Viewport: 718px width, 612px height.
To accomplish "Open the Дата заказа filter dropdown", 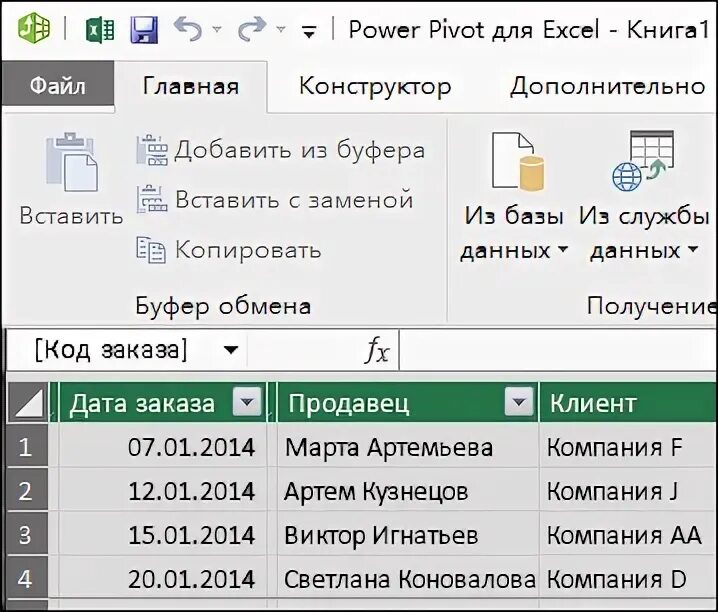I will 247,402.
